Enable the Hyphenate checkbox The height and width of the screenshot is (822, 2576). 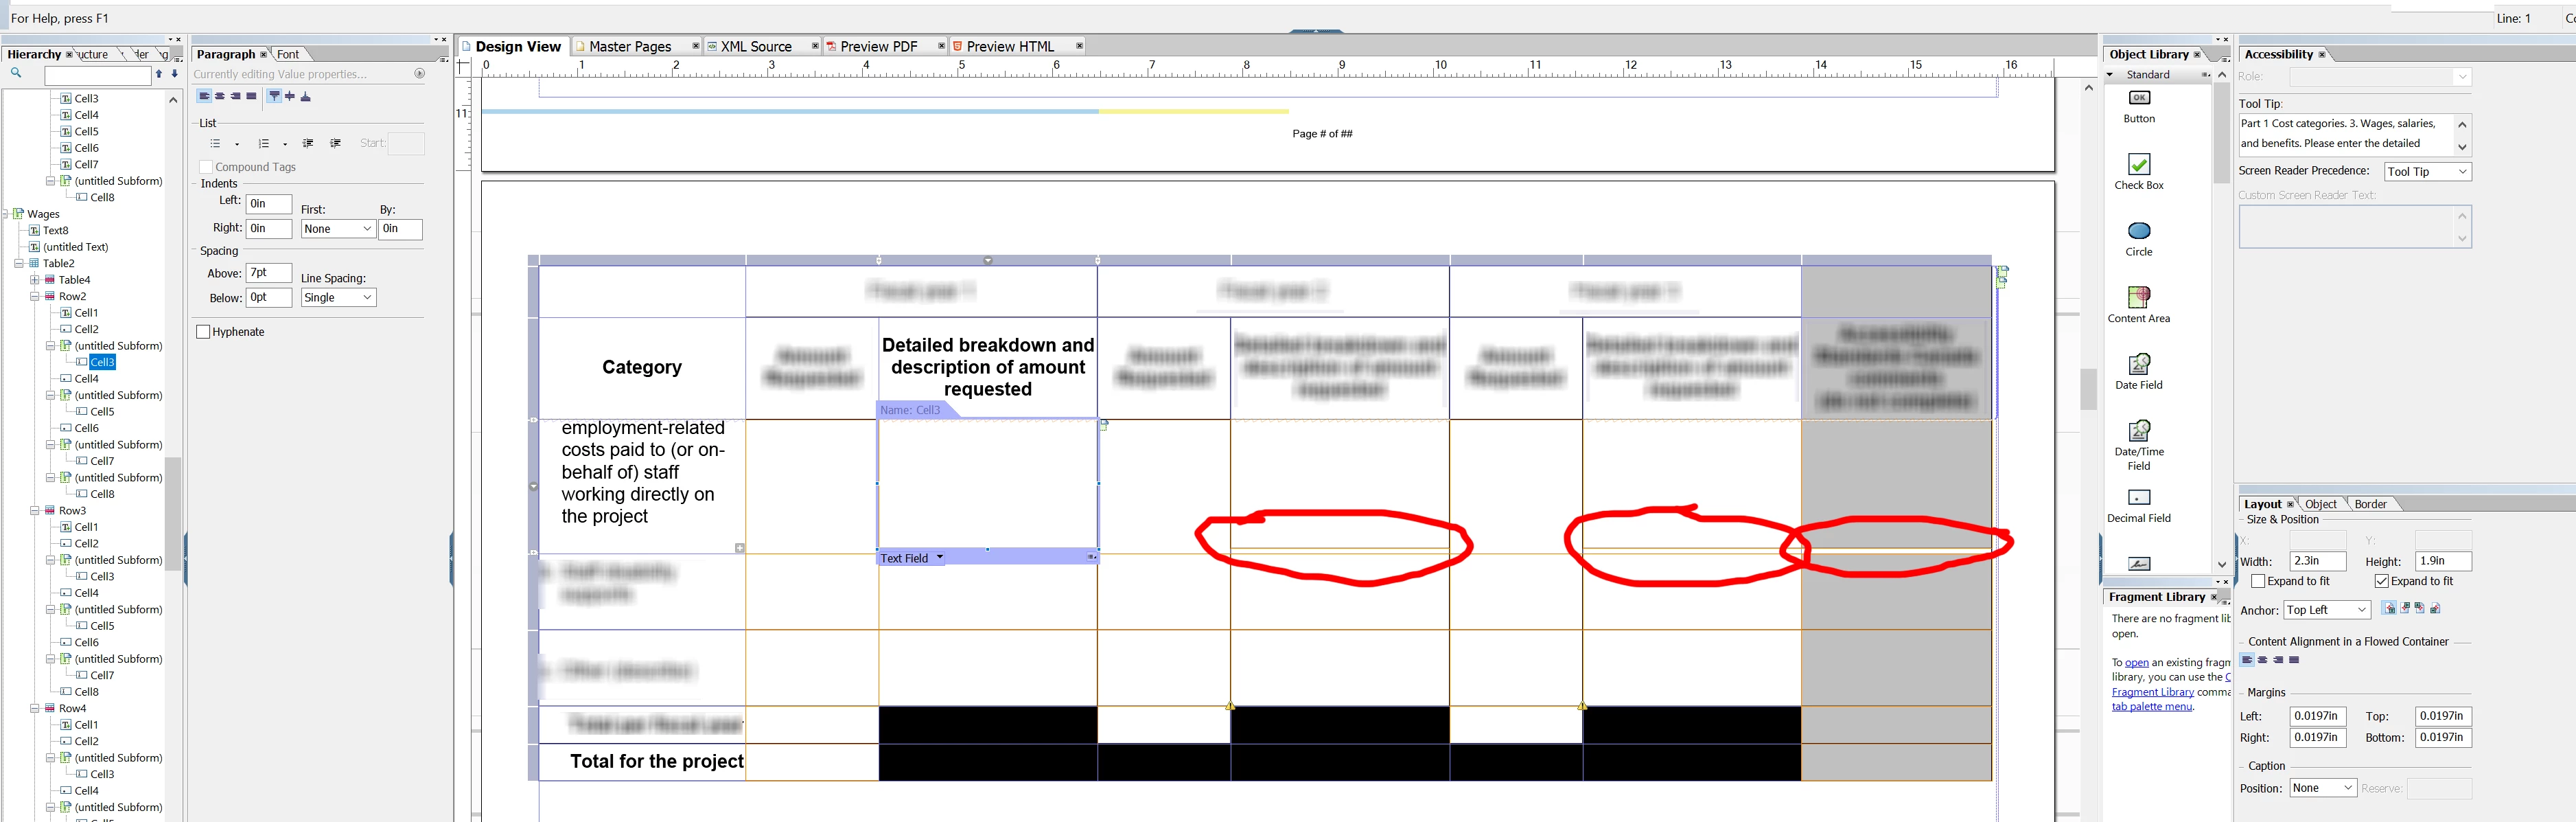(204, 332)
